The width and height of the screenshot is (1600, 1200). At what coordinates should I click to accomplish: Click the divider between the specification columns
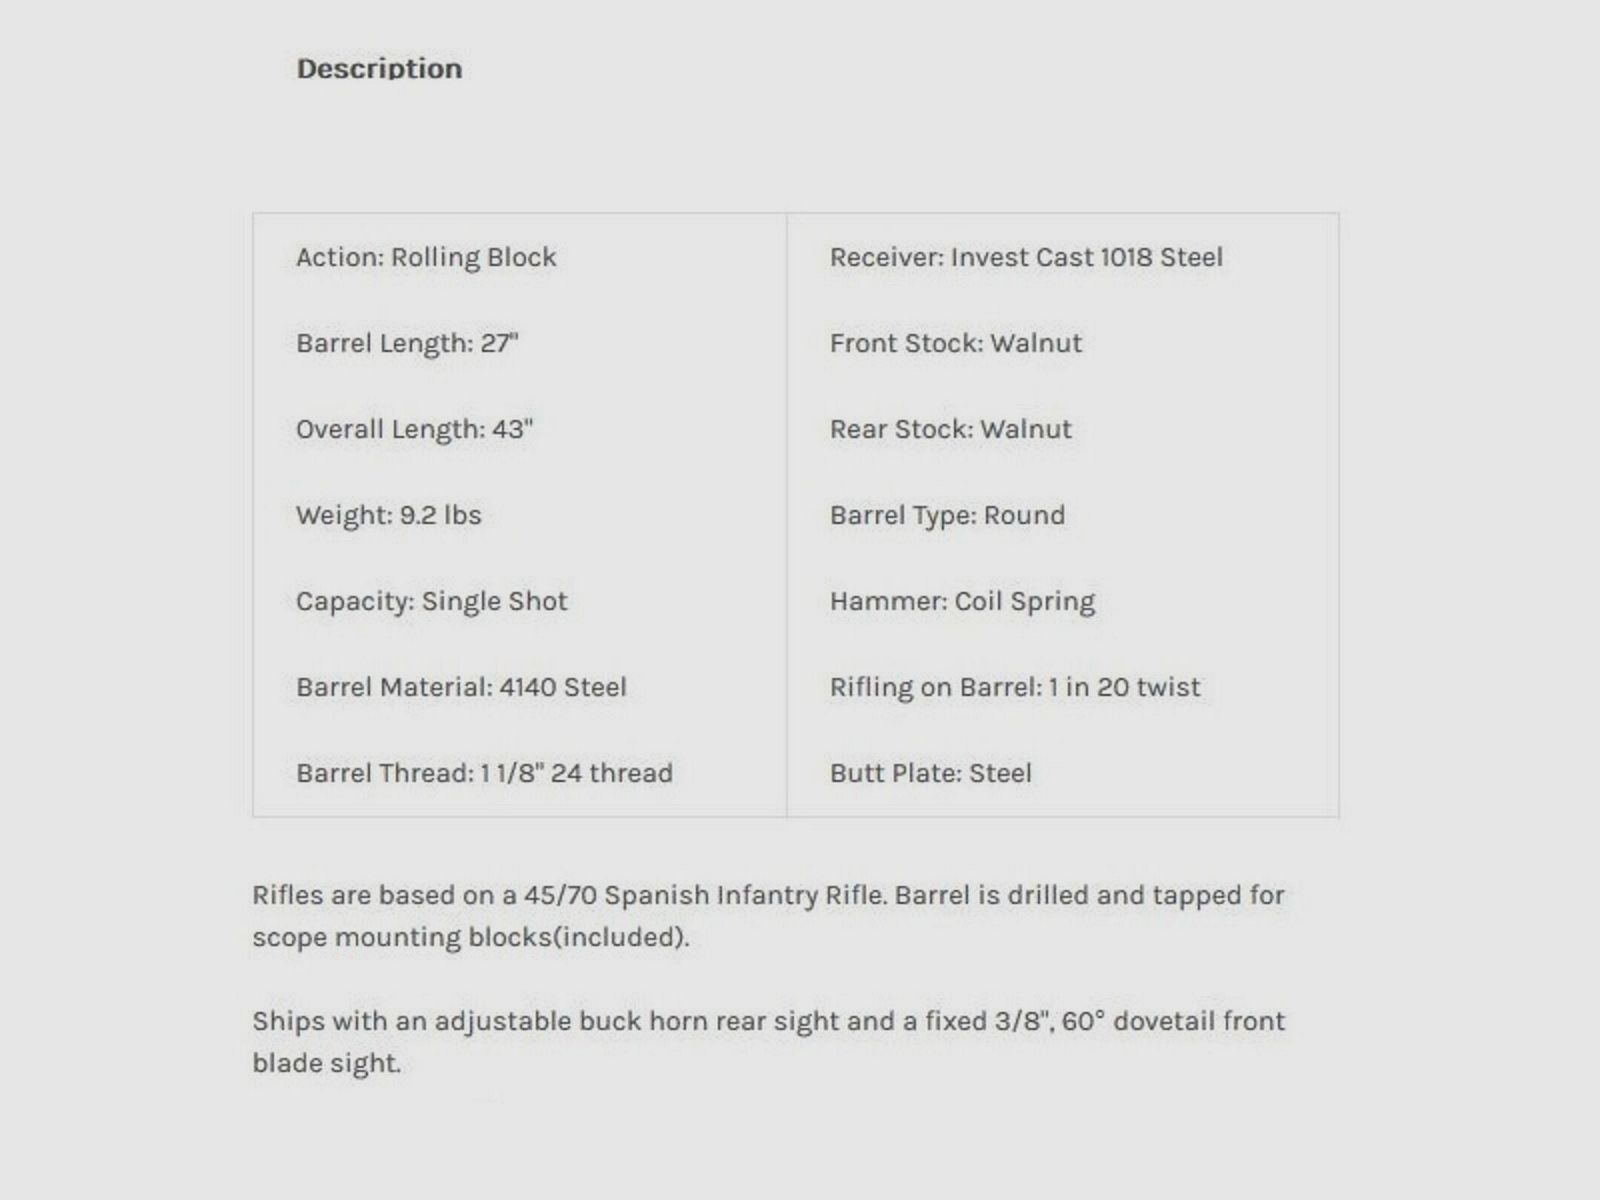(787, 515)
